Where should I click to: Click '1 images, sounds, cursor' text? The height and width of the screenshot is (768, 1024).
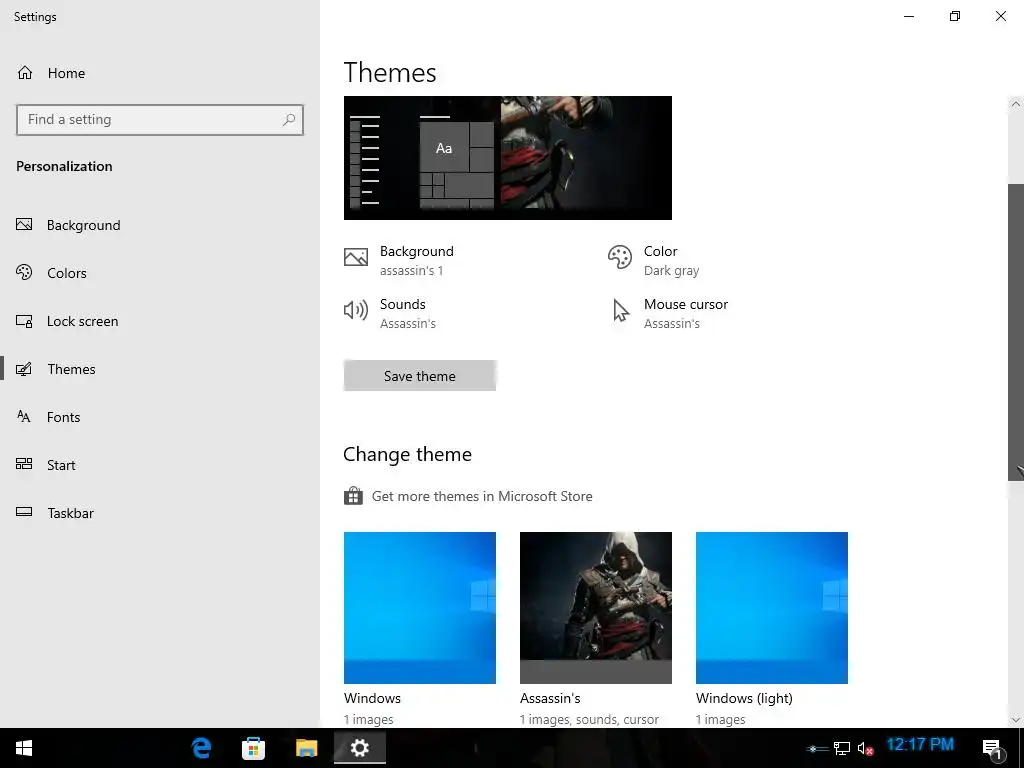tap(589, 719)
